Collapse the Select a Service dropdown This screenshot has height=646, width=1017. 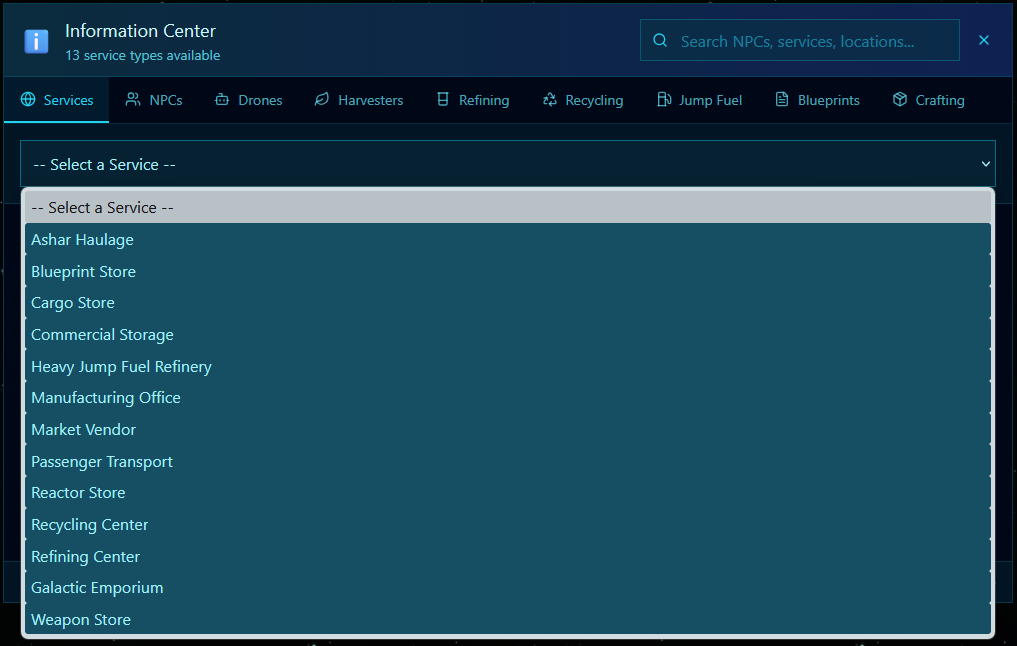coord(507,164)
